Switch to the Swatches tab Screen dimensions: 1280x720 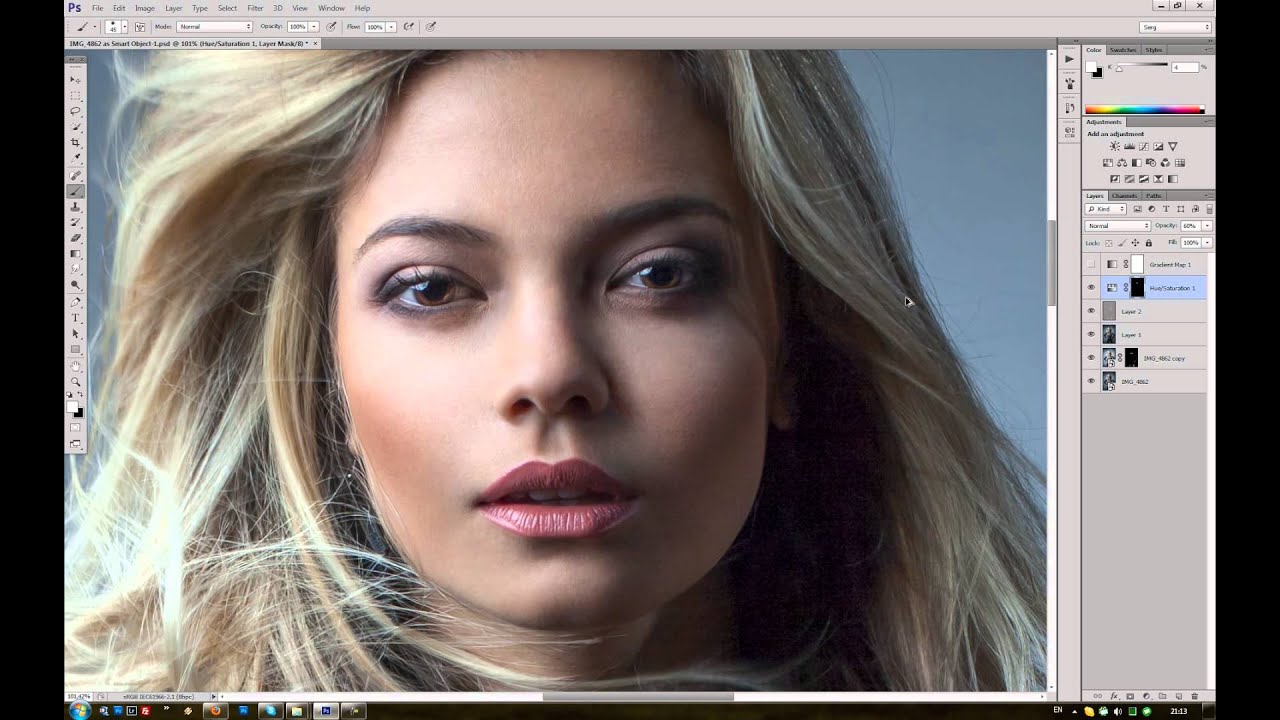click(x=1123, y=50)
